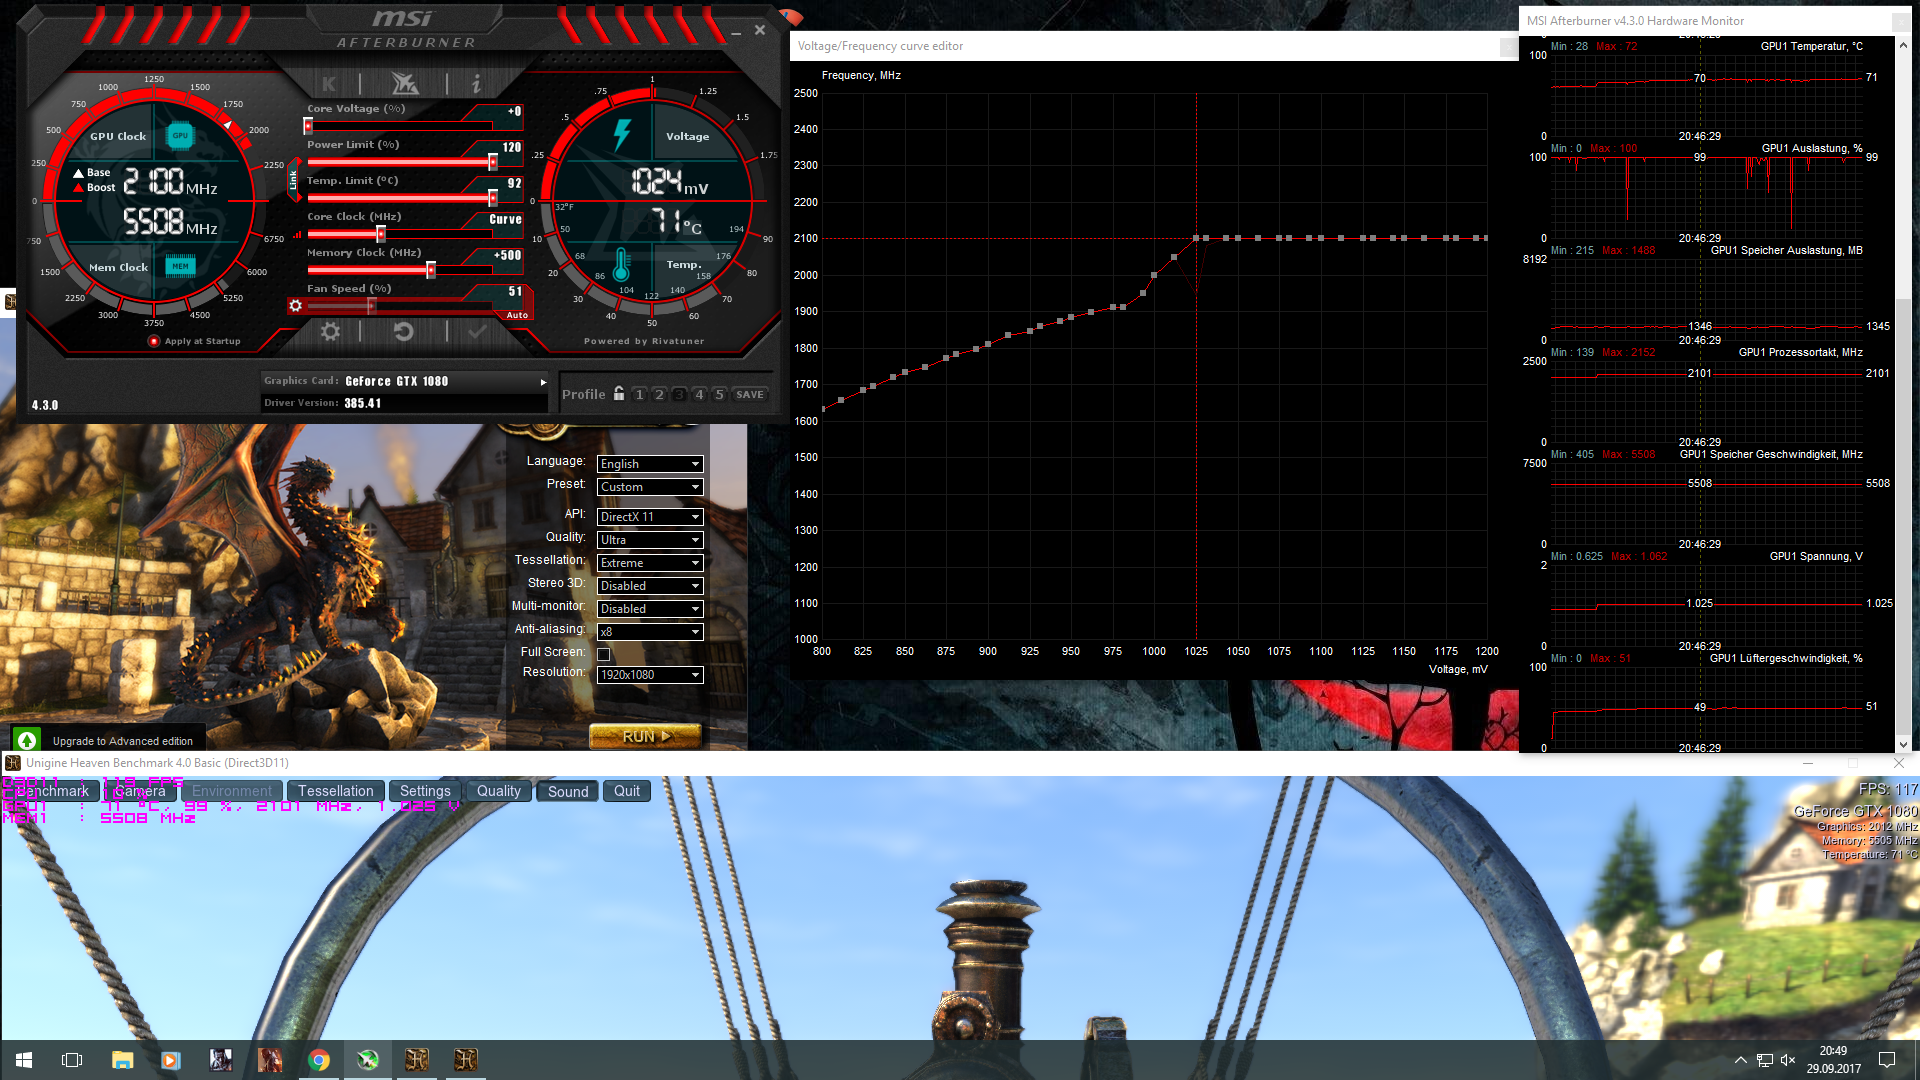Enable the Full Screen checkbox in Heaven
The height and width of the screenshot is (1080, 1920).
[x=604, y=654]
